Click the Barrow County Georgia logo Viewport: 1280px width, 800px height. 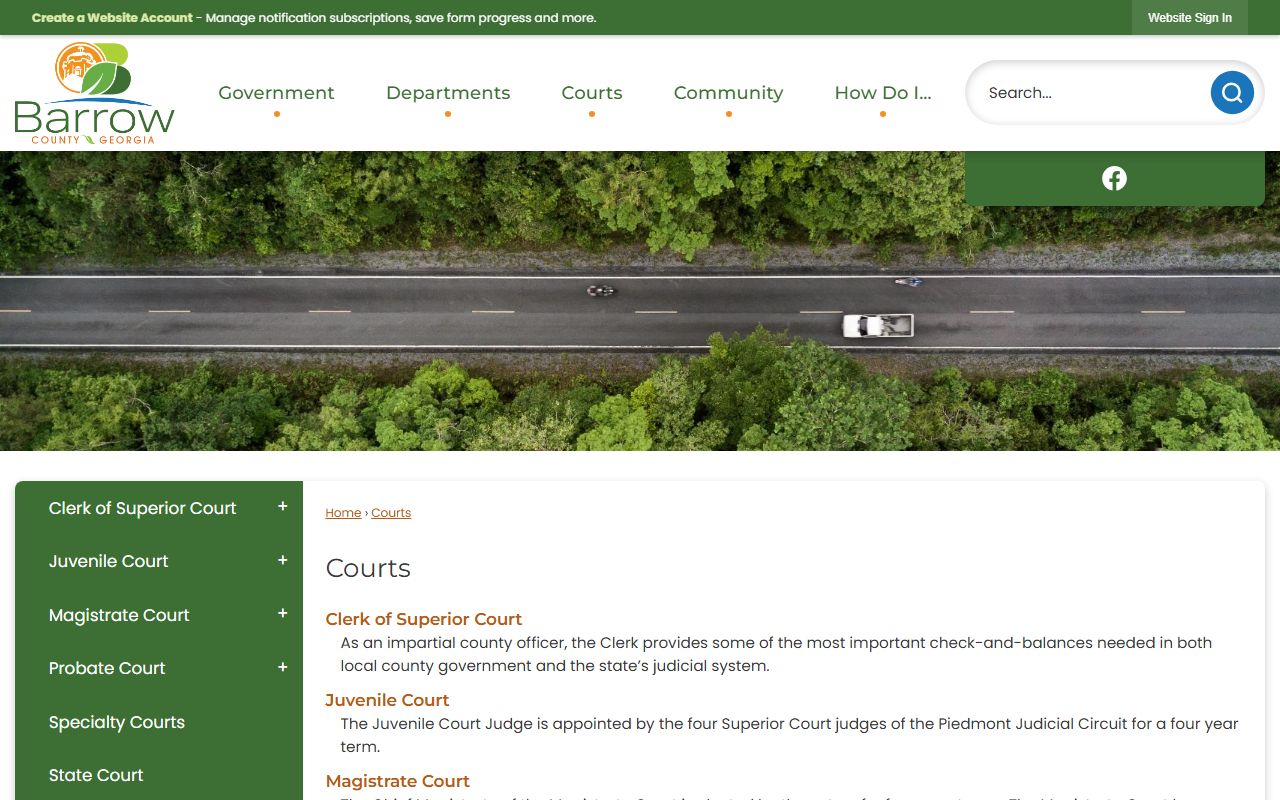95,93
